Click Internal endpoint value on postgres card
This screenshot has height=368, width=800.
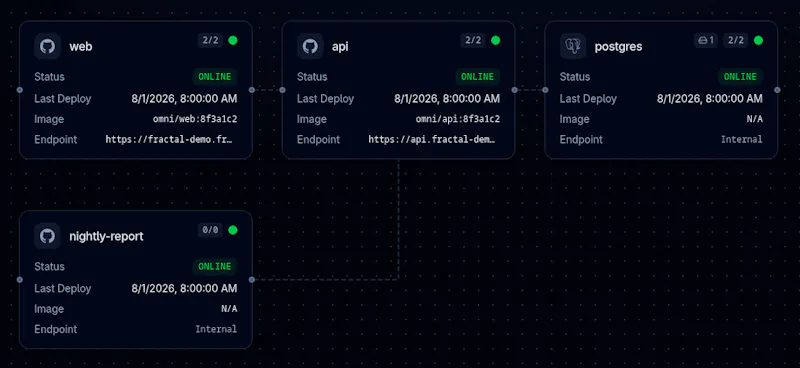click(742, 139)
